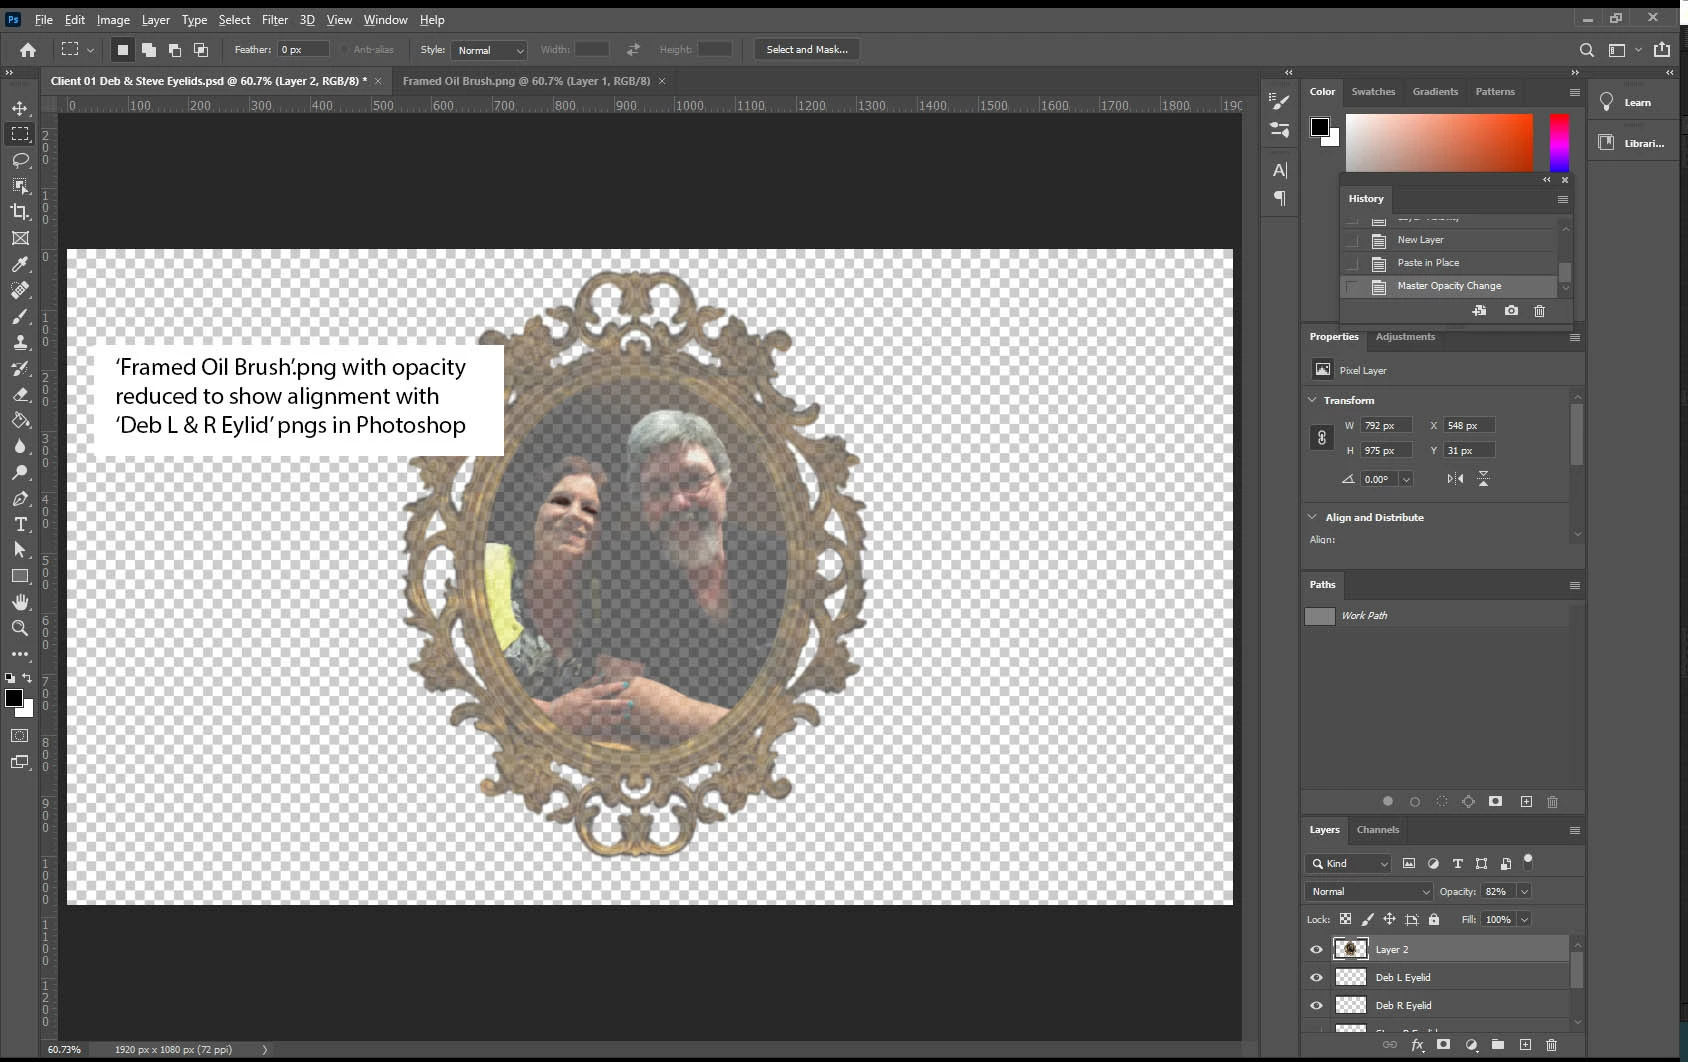Select the Spot Healing Brush tool
The image size is (1688, 1062).
click(20, 290)
